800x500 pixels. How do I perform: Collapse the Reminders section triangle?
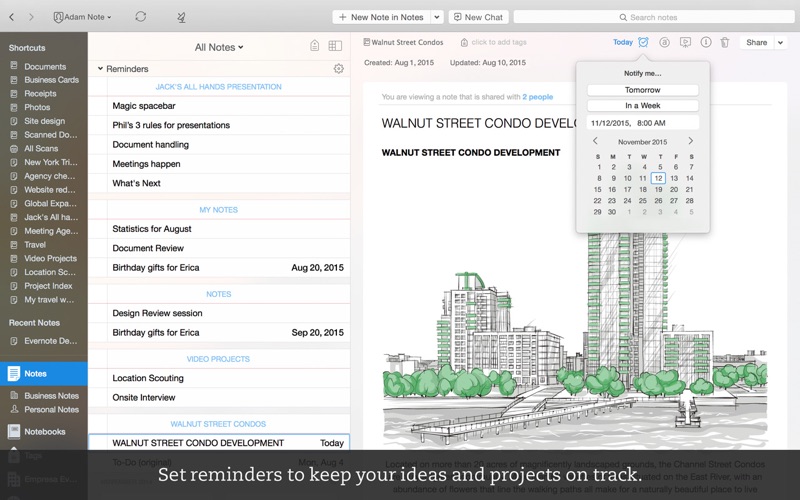[x=100, y=69]
